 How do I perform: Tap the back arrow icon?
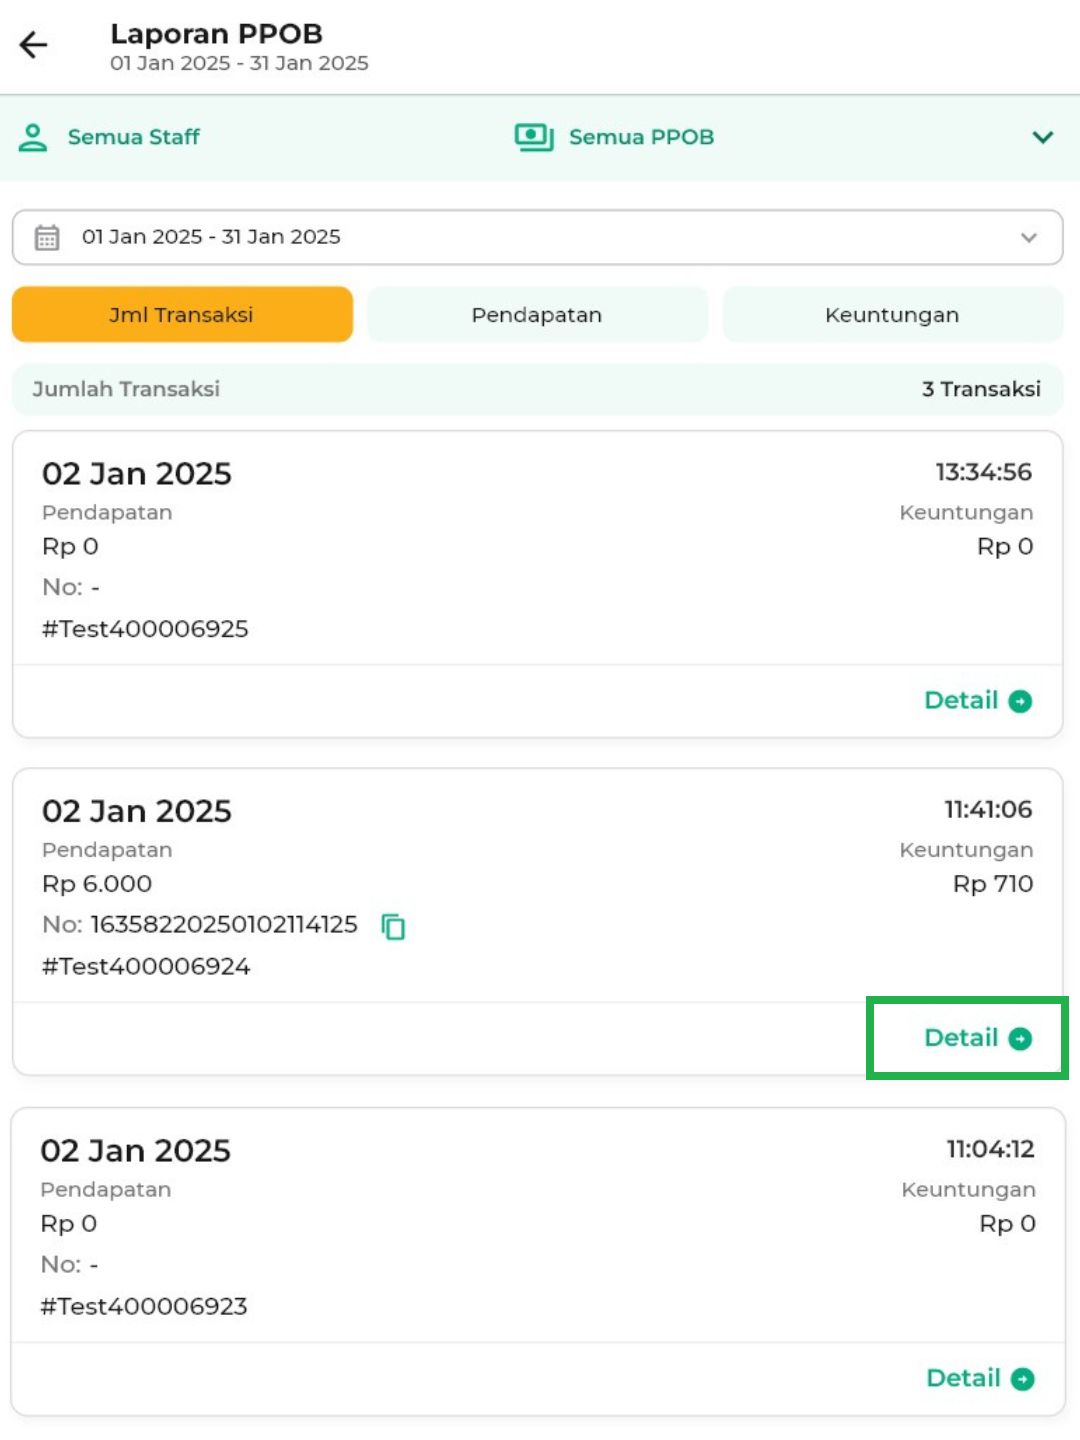(x=34, y=45)
